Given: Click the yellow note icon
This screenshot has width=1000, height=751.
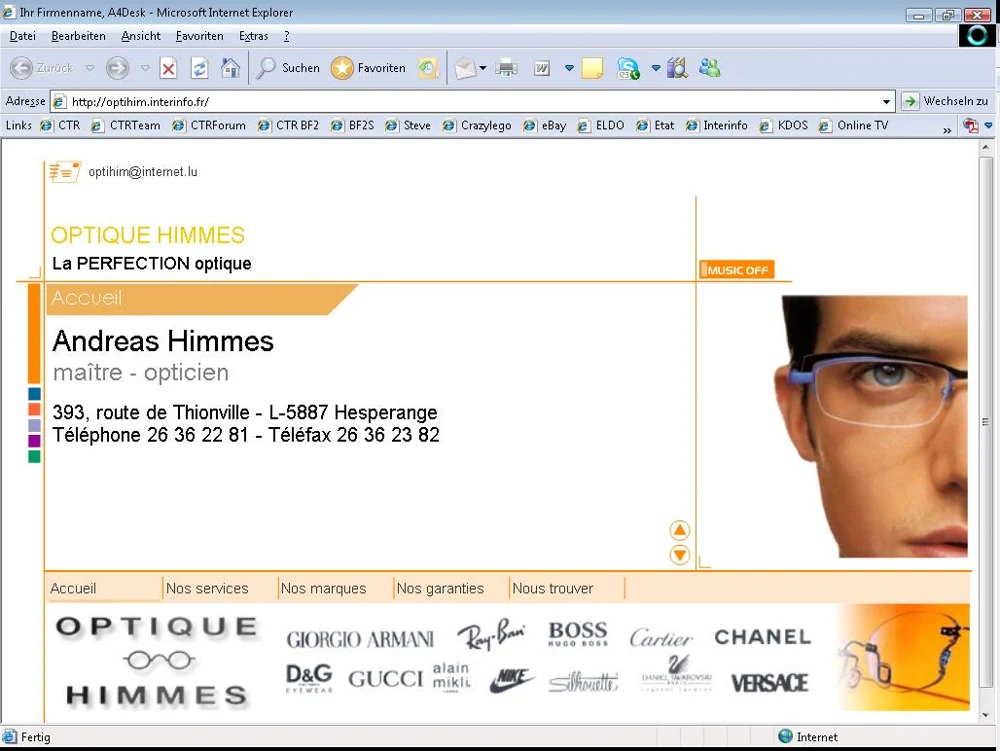Looking at the screenshot, I should coord(592,68).
